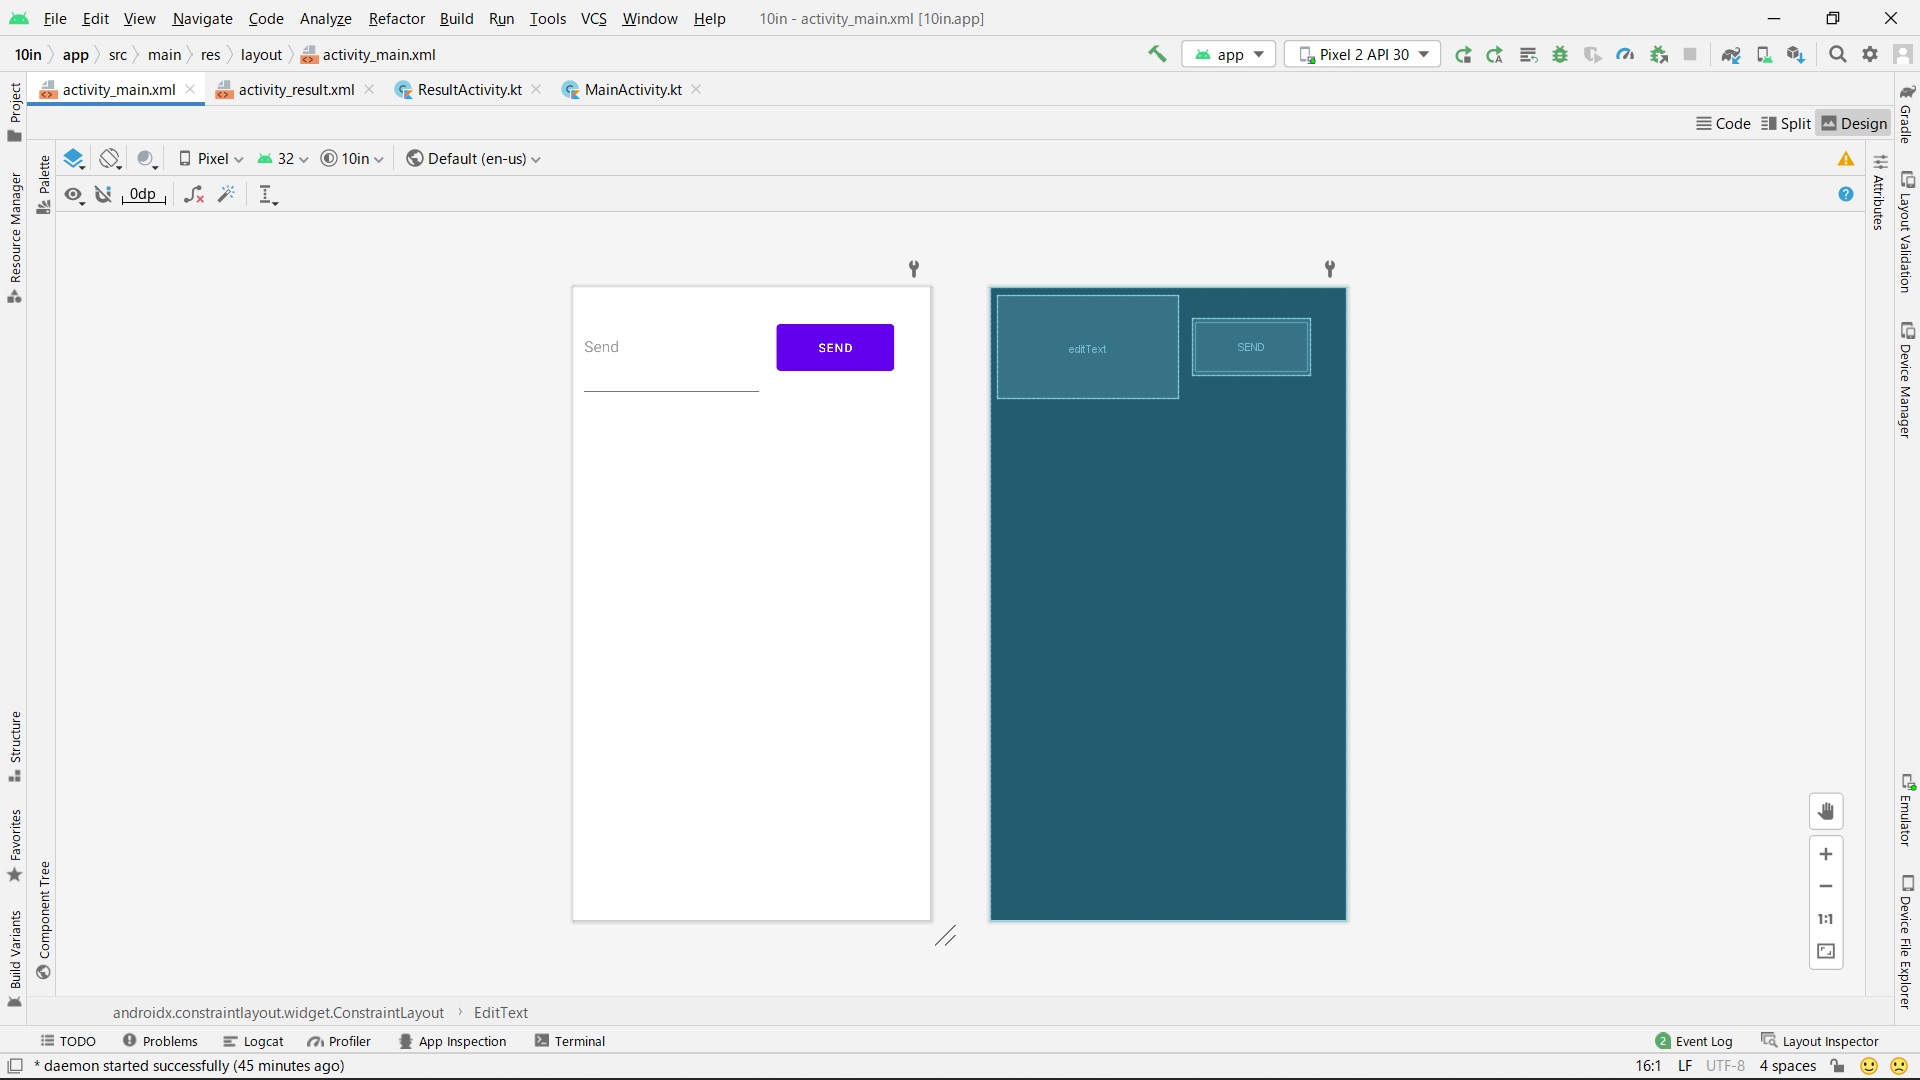Open the app run configuration dropdown

pyautogui.click(x=1229, y=55)
